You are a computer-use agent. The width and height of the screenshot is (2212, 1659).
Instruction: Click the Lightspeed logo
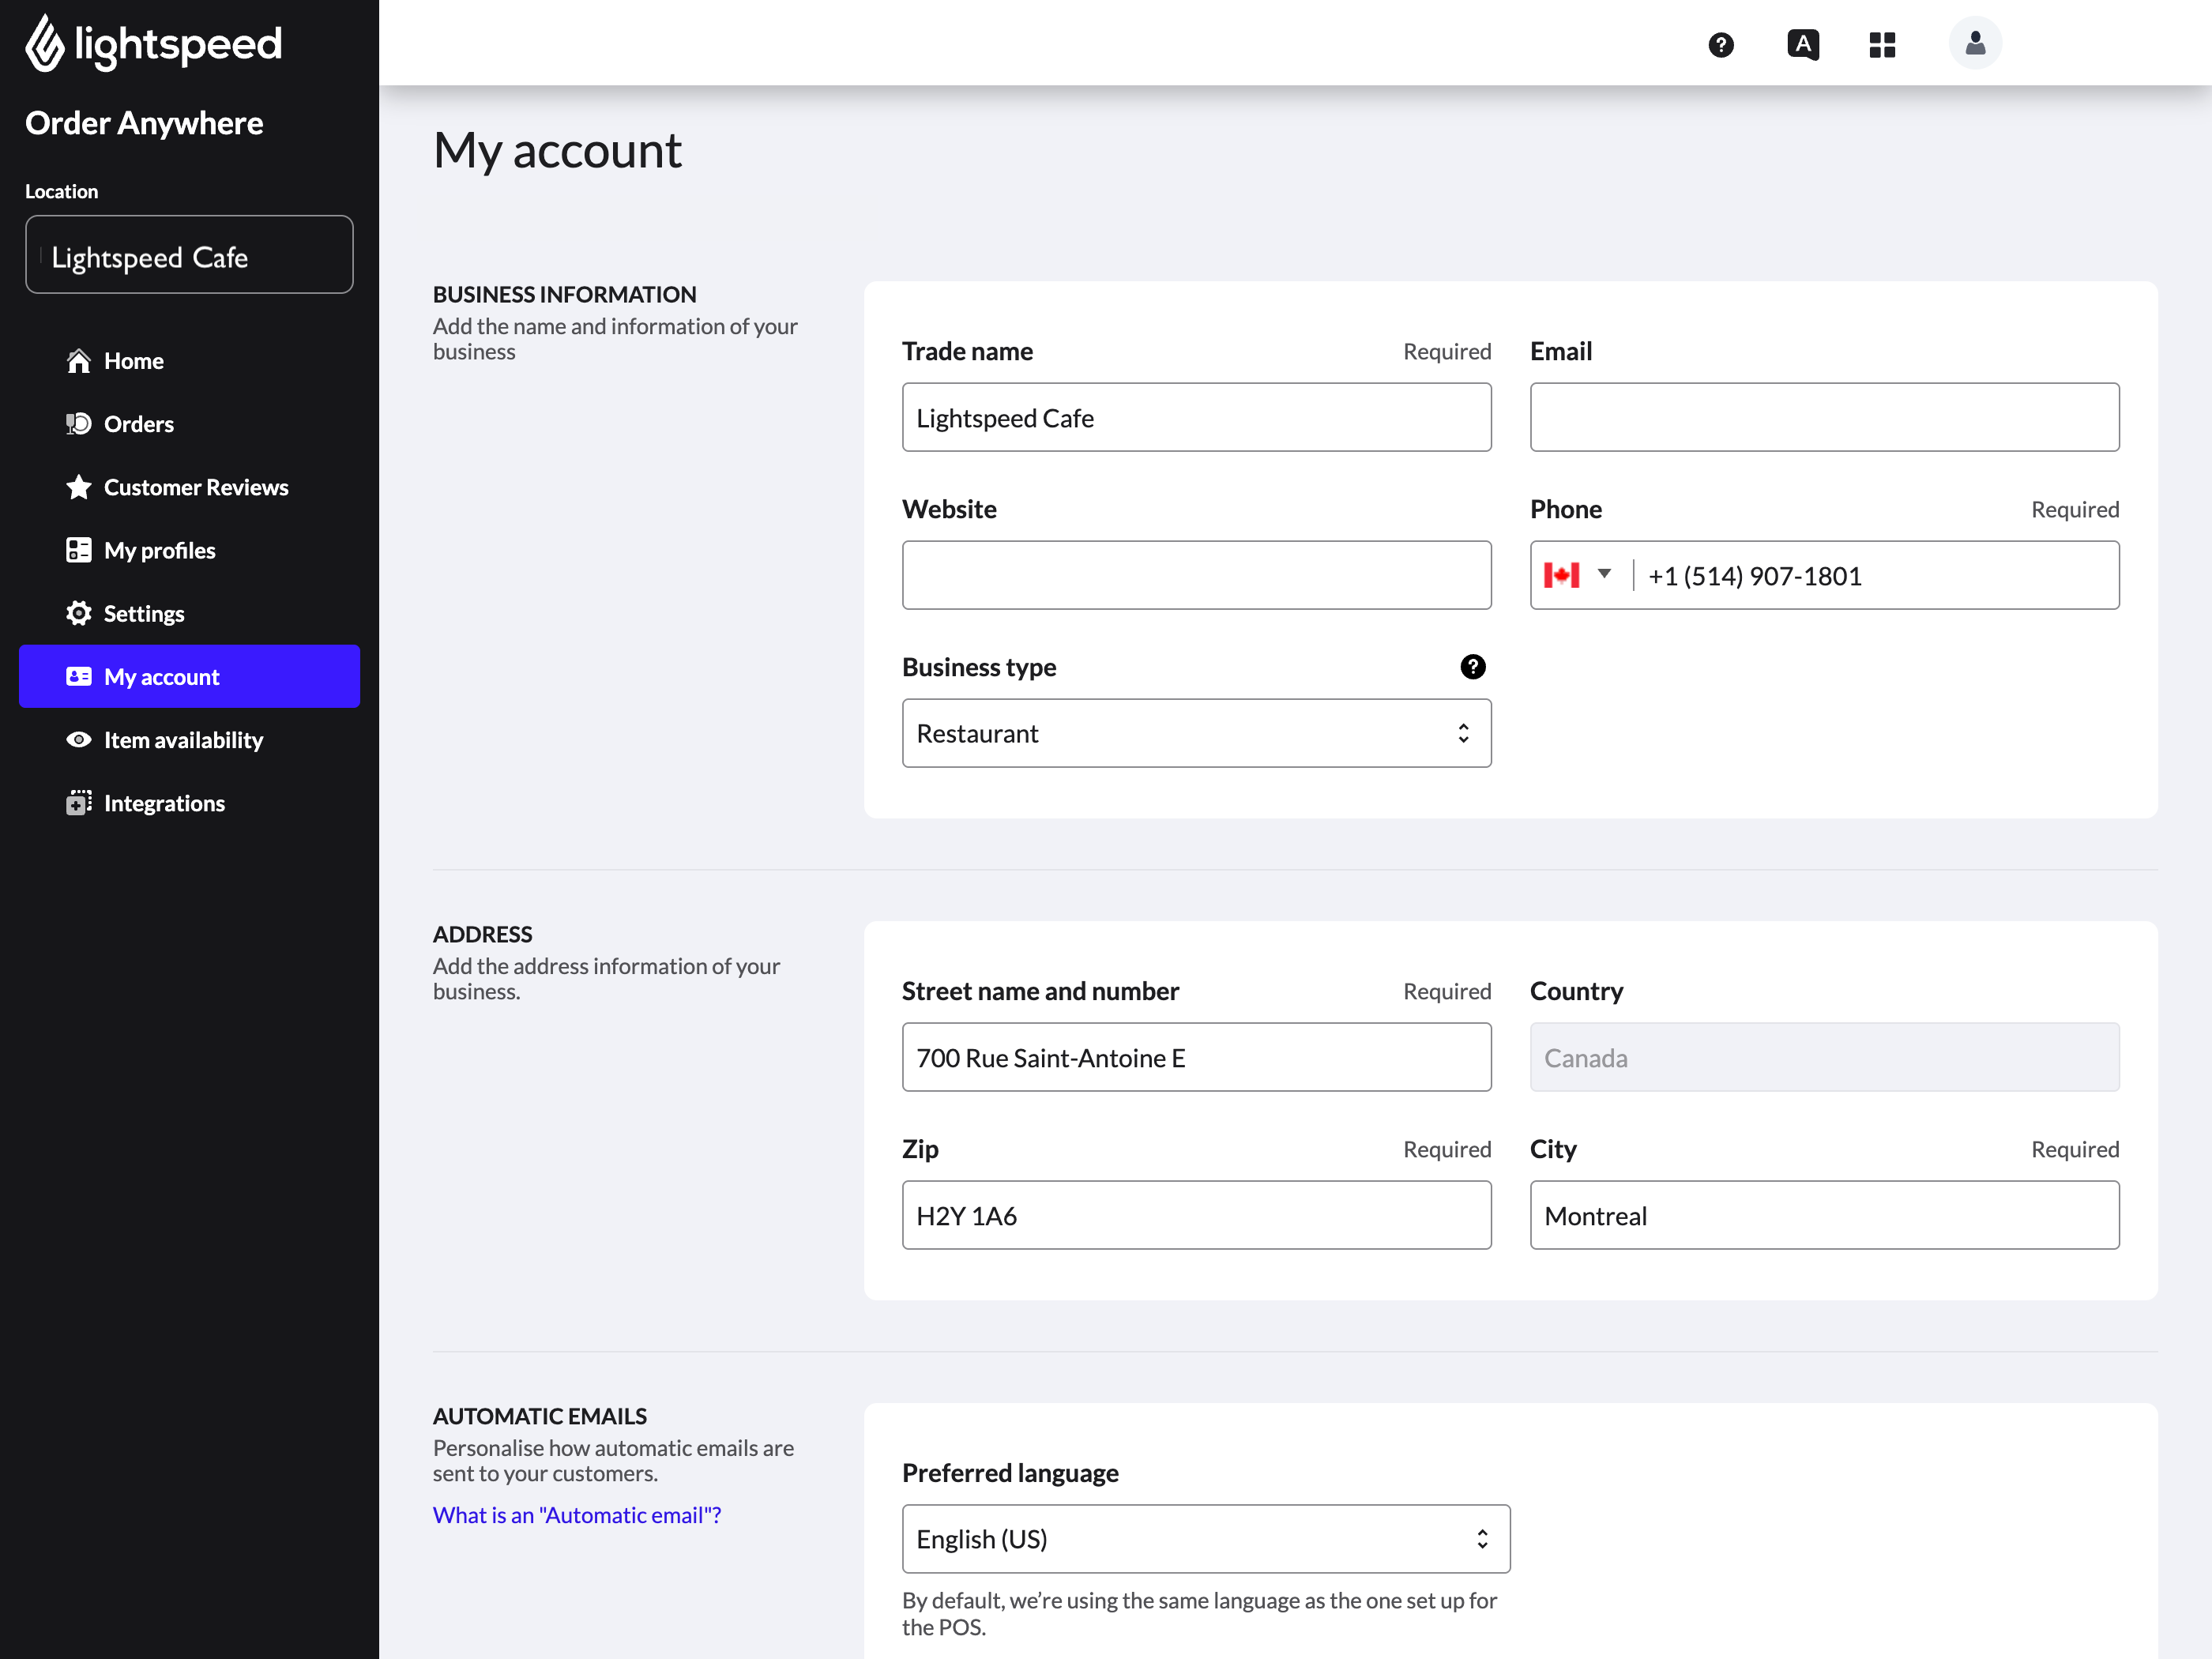point(152,43)
